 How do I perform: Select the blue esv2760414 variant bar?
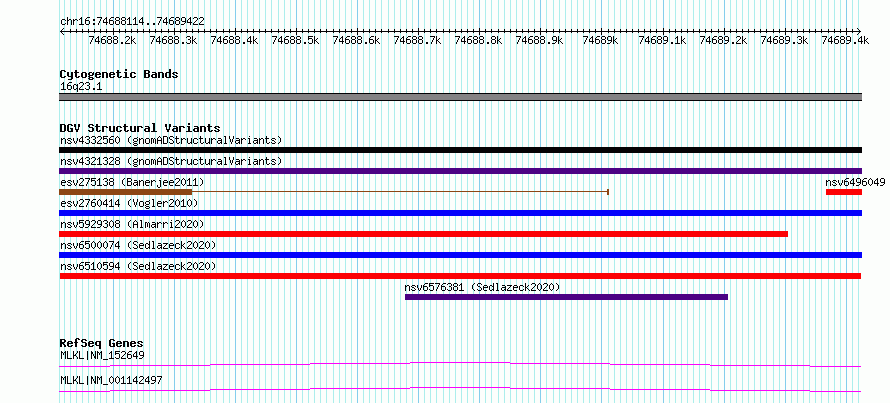(x=461, y=213)
